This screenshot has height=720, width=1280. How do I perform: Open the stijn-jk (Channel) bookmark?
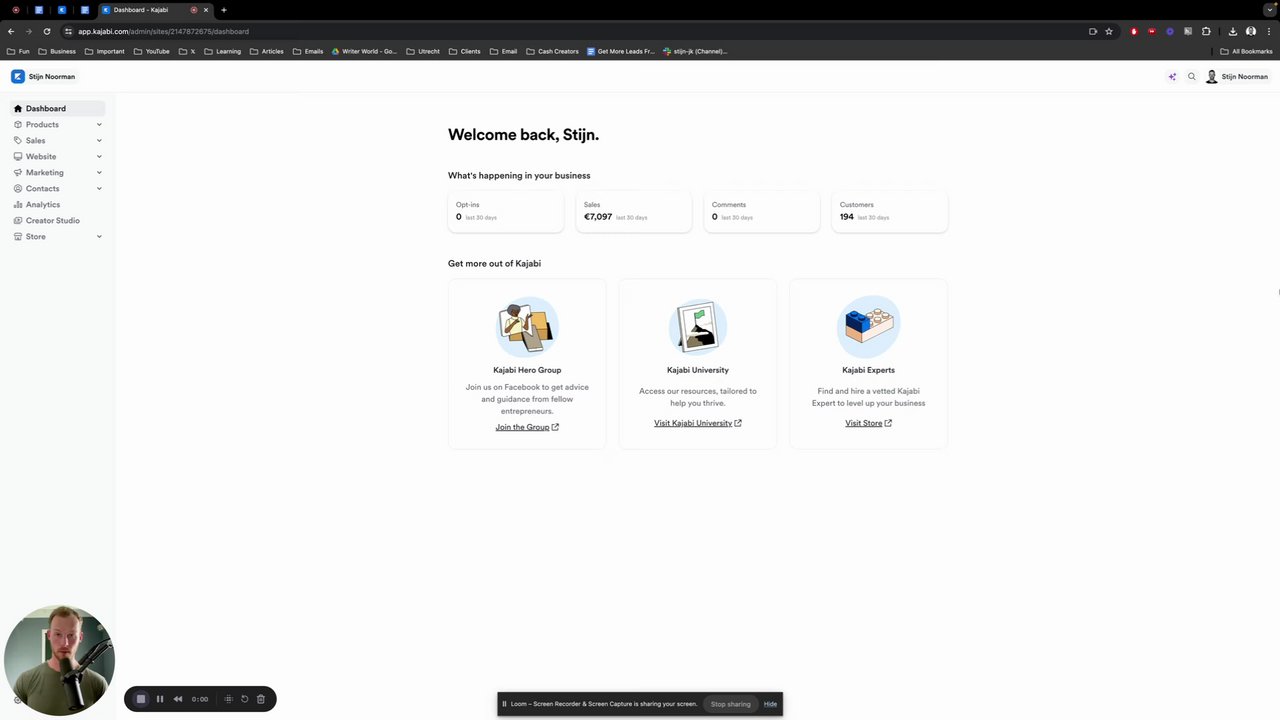pos(695,51)
